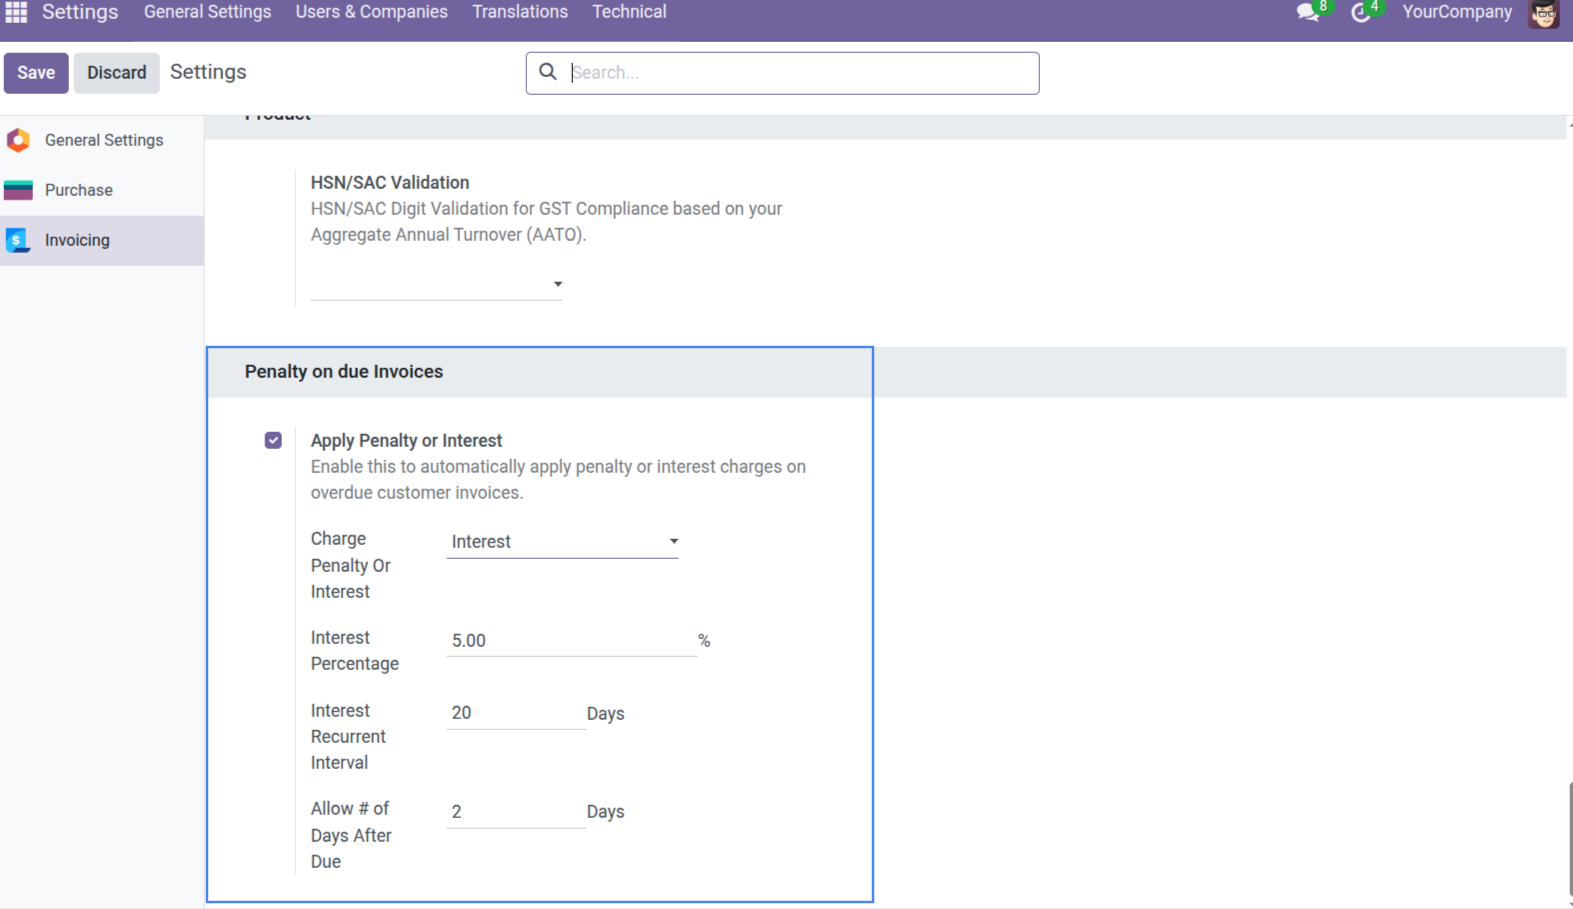Screen dimensions: 1573x909
Task: Open Charge Penalty Or Interest dropdown
Action: [562, 541]
